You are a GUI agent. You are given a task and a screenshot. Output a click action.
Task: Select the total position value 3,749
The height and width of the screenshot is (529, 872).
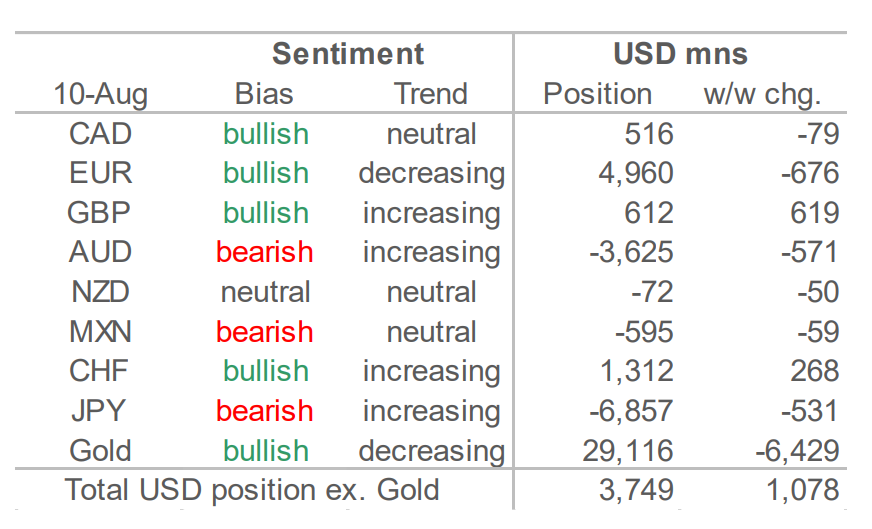tap(636, 491)
